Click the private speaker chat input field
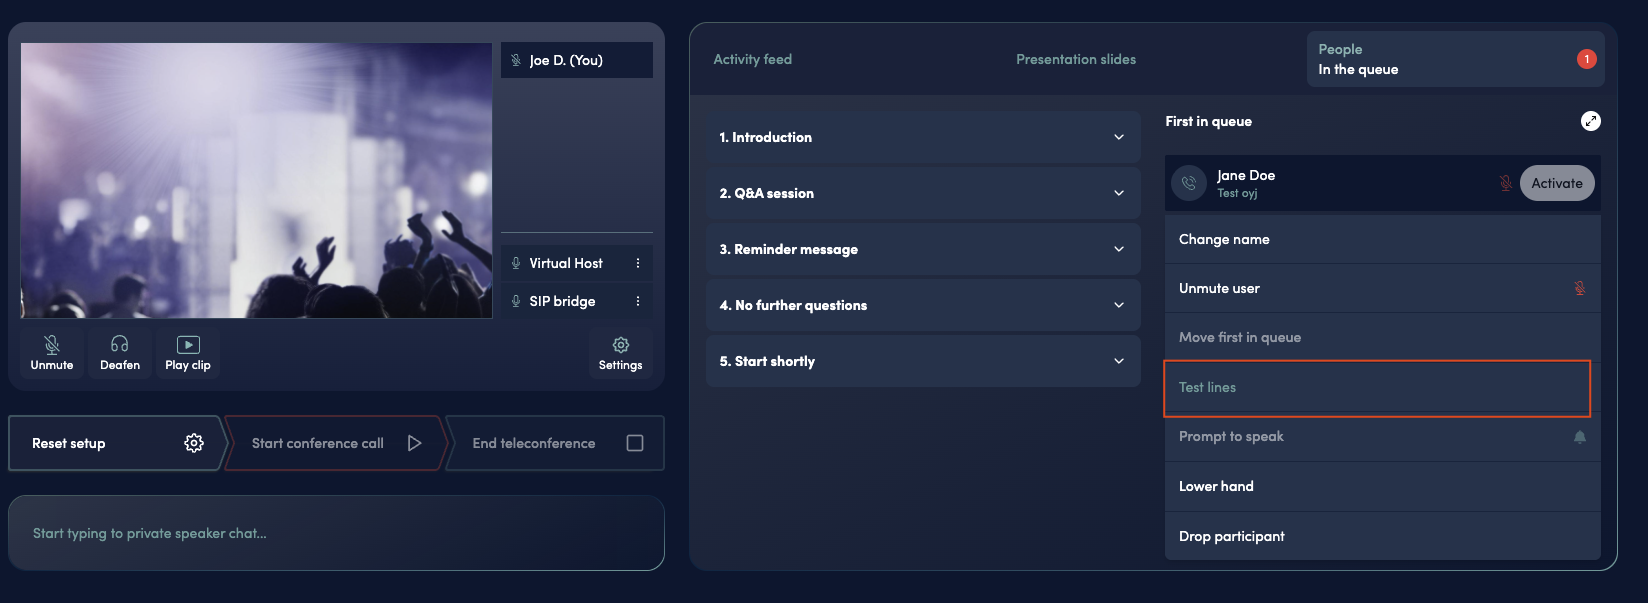1648x603 pixels. coord(336,533)
